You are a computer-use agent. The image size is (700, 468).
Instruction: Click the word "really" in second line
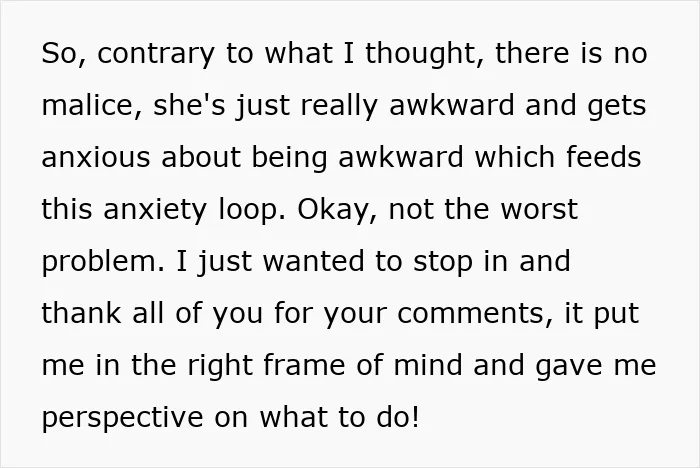[338, 106]
